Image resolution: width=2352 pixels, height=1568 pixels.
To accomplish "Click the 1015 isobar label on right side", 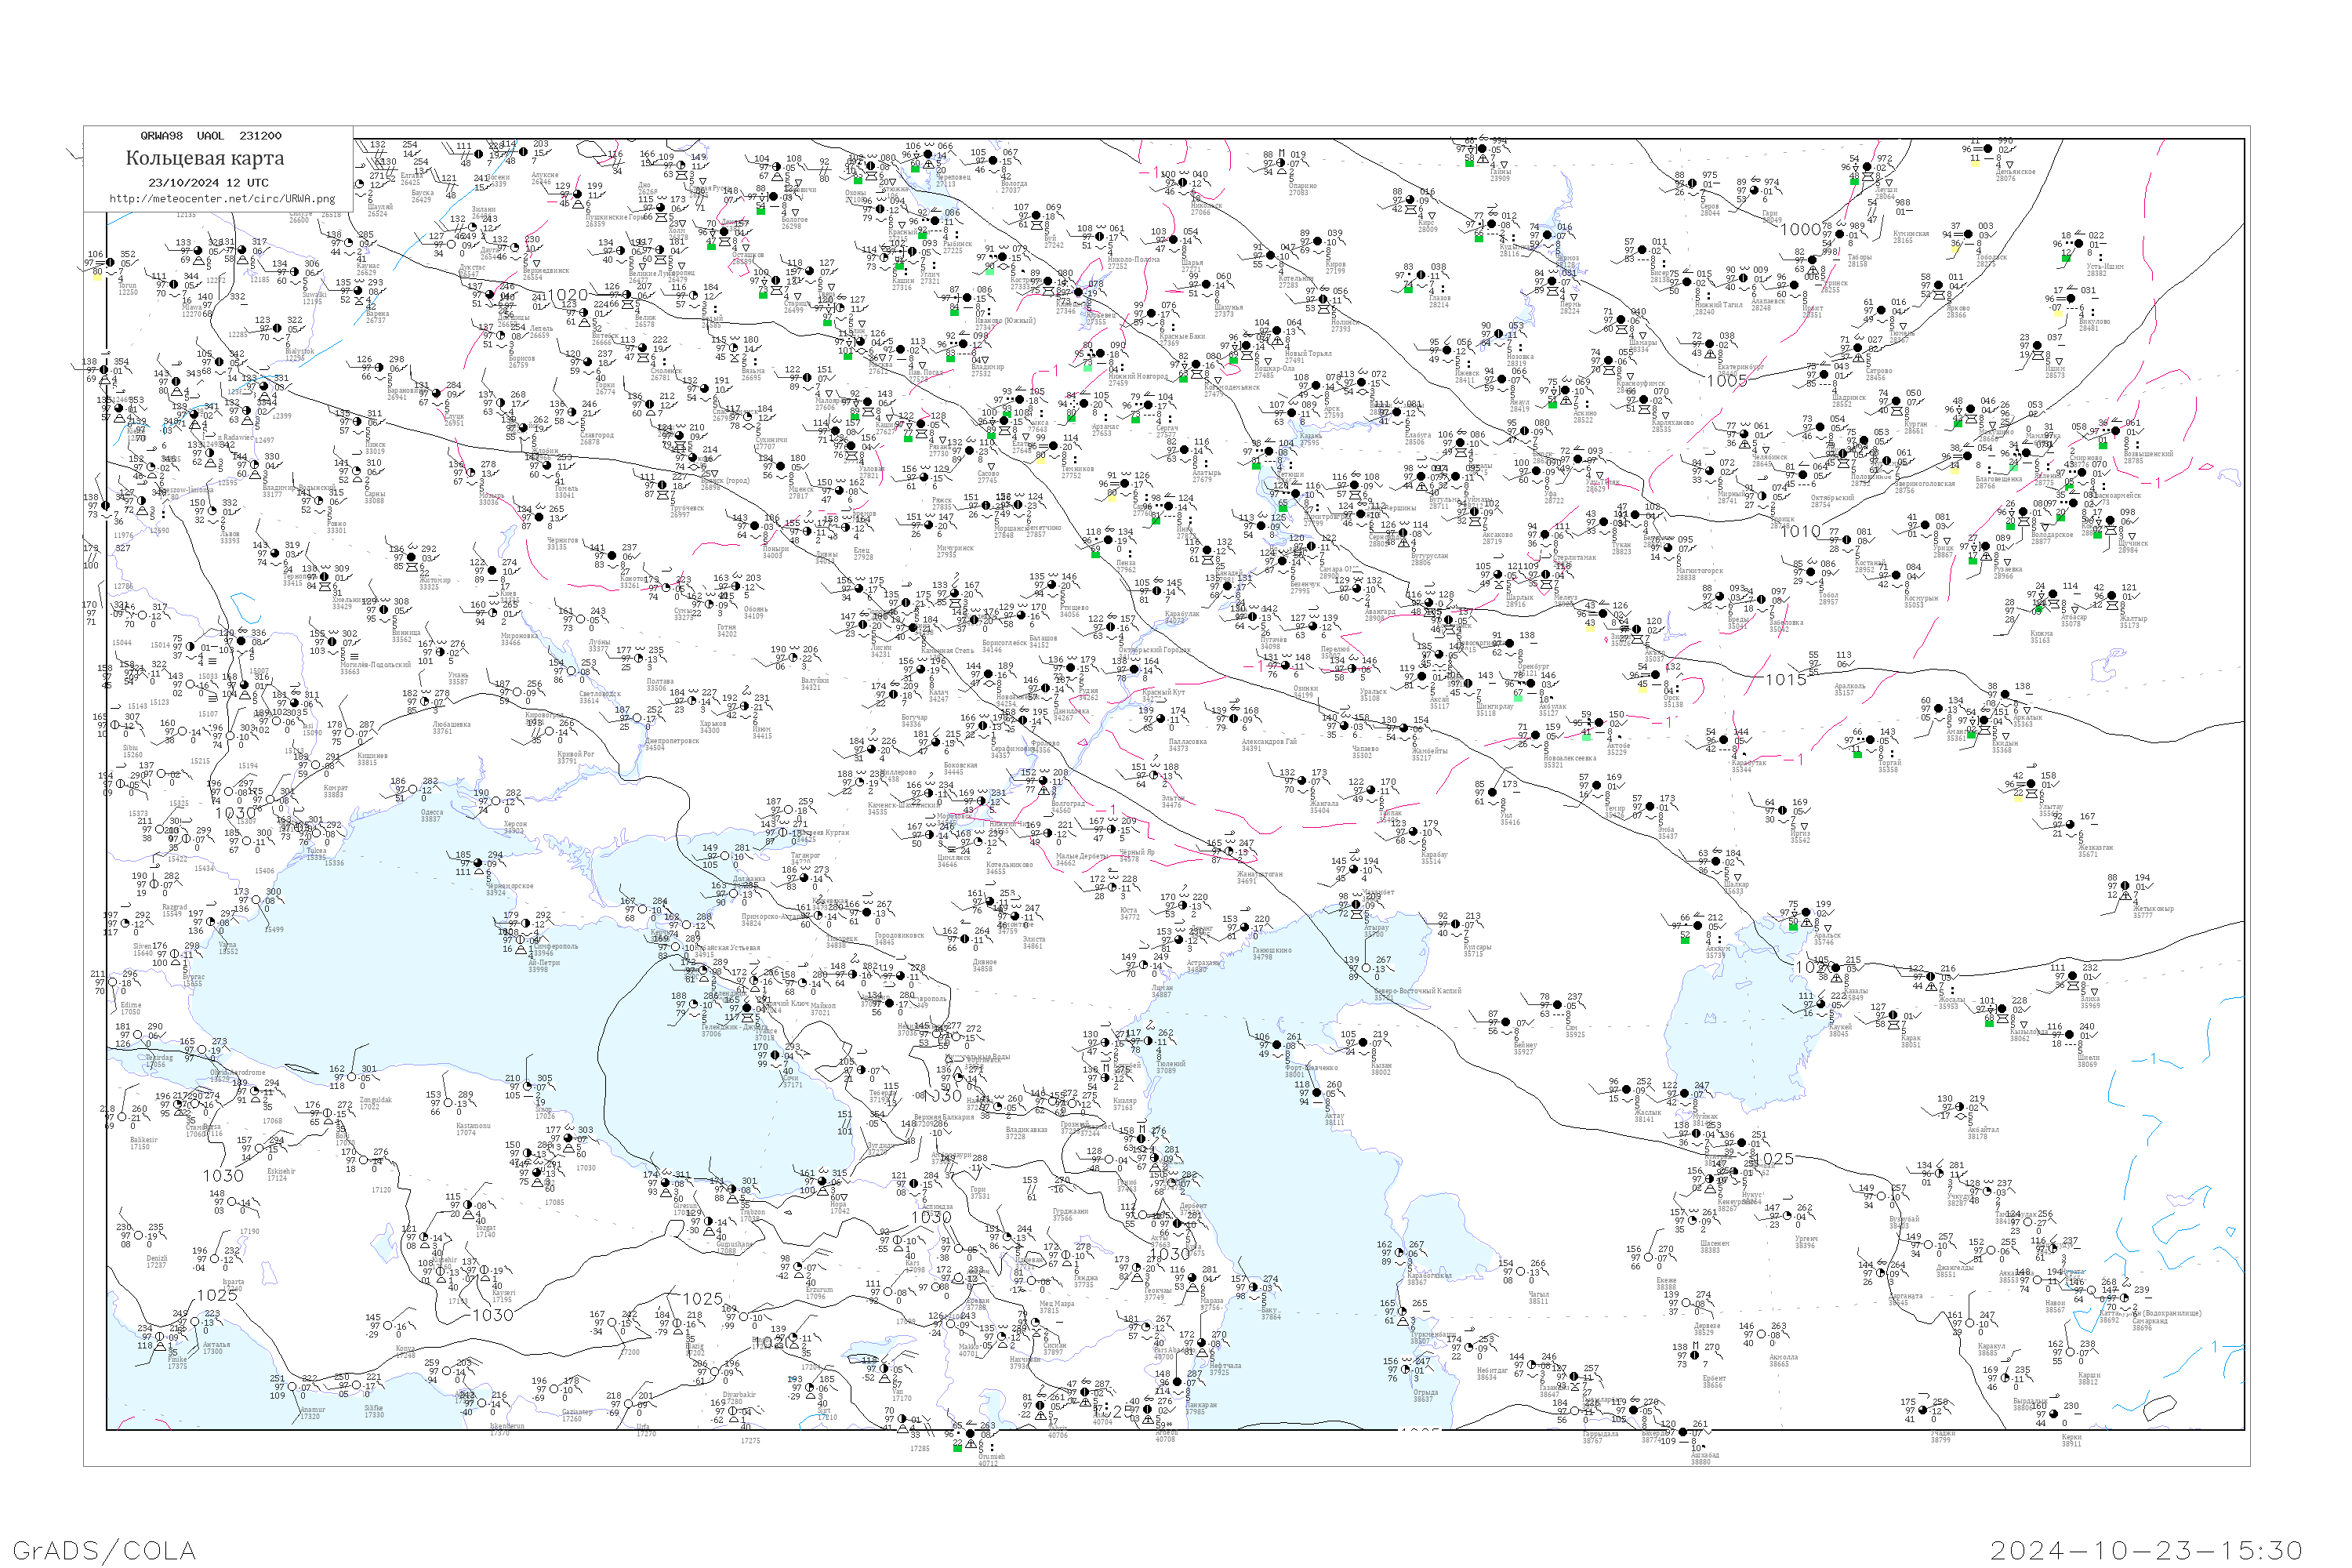I will [1785, 680].
